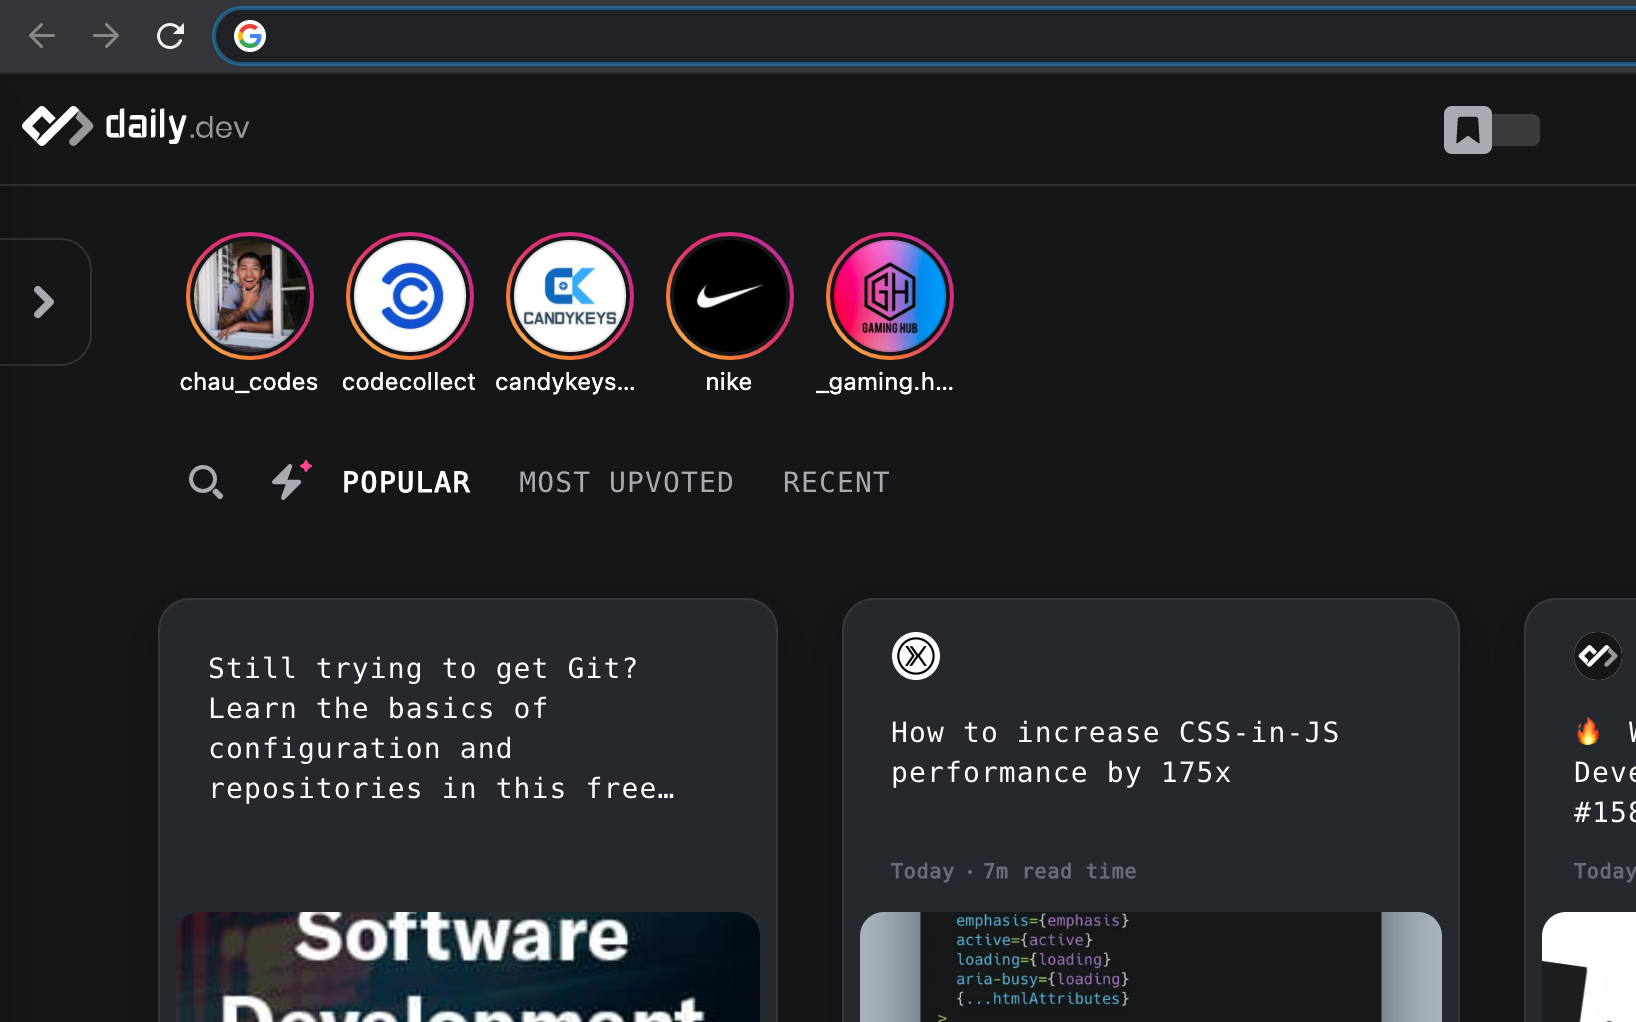Click the daily.dev source icon on third card
Screen dimensions: 1636x1022
[1598, 656]
